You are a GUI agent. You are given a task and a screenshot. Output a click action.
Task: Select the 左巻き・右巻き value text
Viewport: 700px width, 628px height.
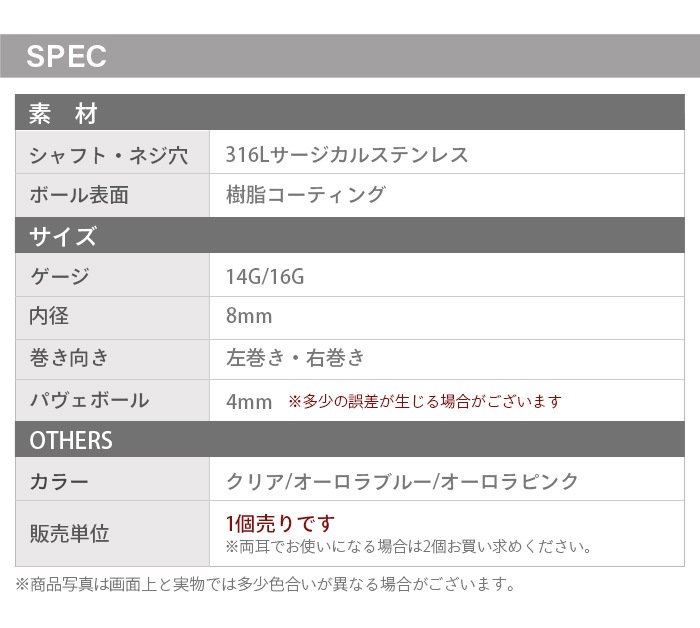(296, 358)
